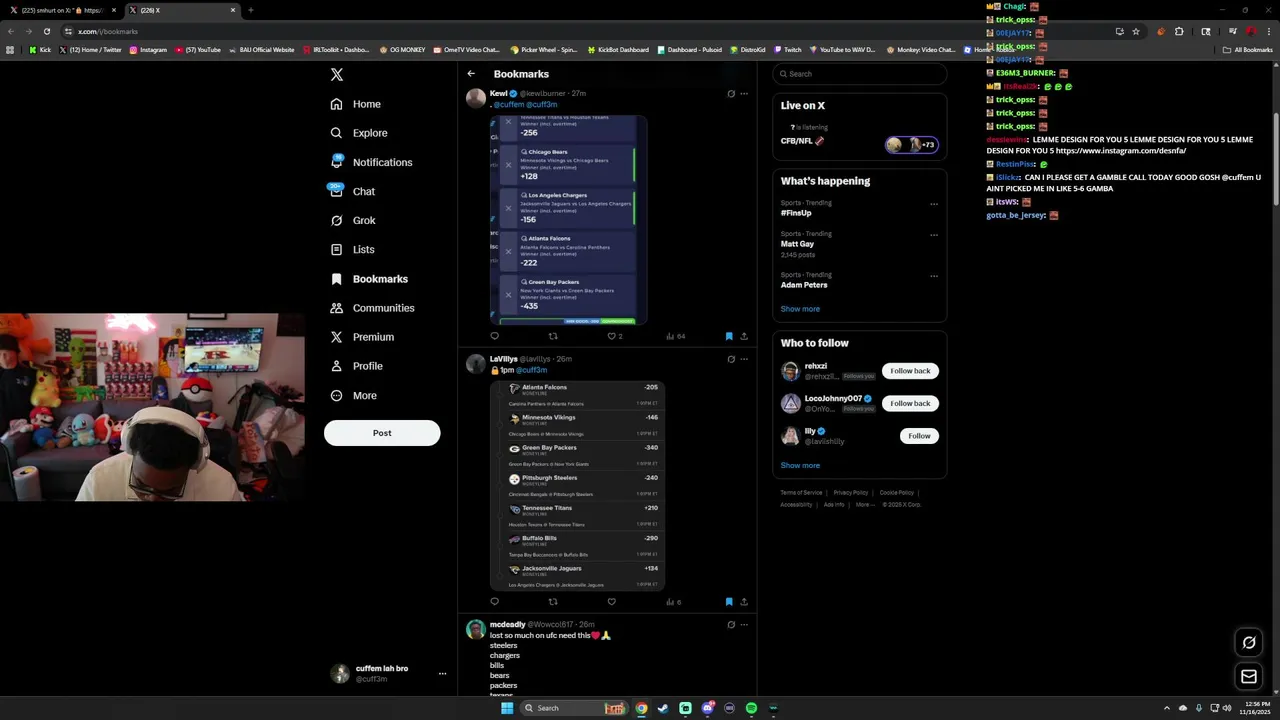The width and height of the screenshot is (1280, 720).
Task: Open Explore in the sidebar
Action: [359, 133]
